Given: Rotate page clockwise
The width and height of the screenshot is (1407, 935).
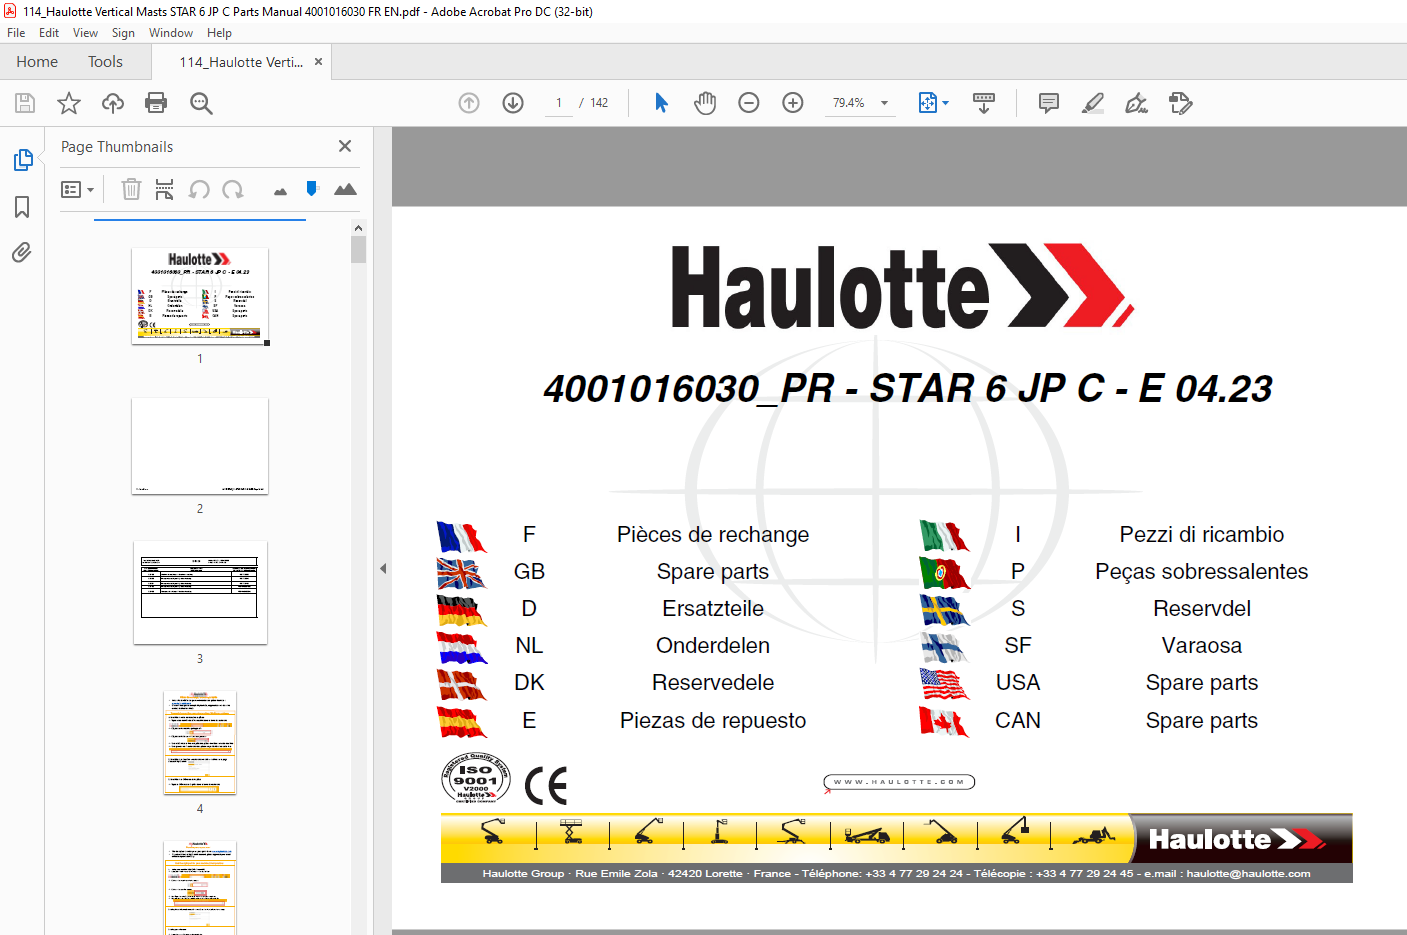Looking at the screenshot, I should pyautogui.click(x=233, y=189).
